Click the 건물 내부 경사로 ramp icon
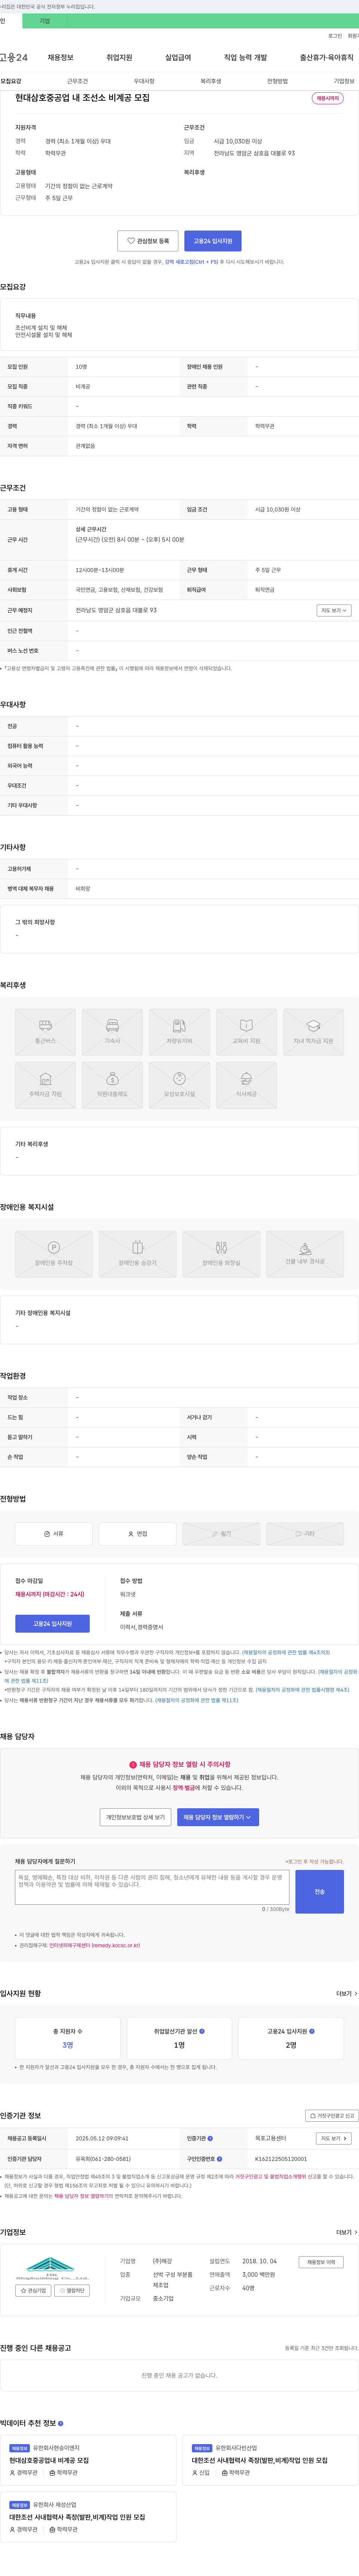This screenshot has height=2576, width=359. click(305, 1254)
